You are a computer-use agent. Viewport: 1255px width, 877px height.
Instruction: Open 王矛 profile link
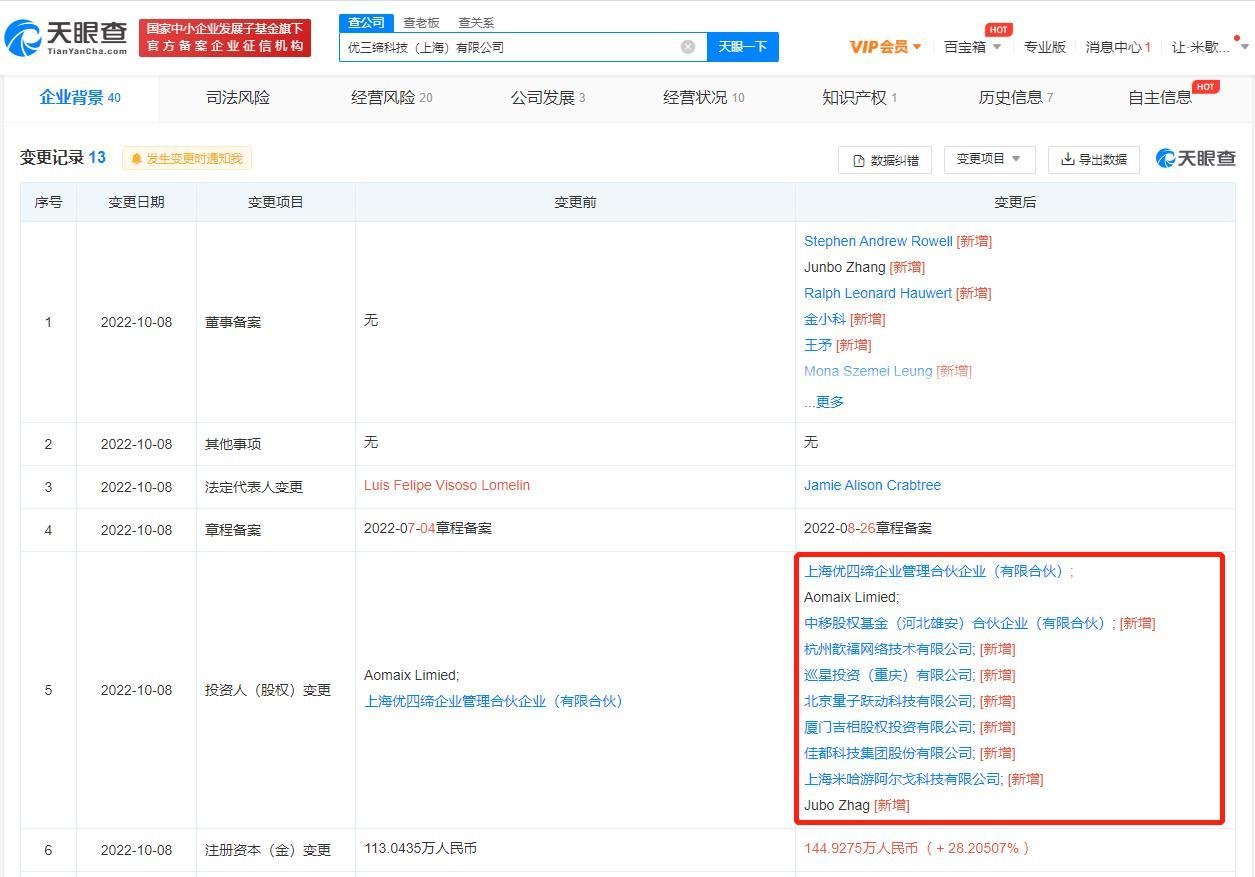[818, 345]
